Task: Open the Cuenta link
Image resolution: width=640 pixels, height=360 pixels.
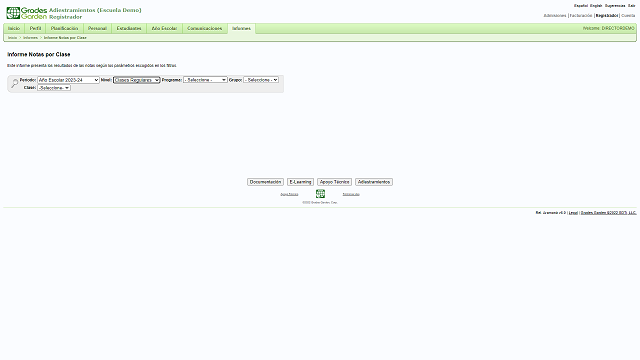Action: 628,16
